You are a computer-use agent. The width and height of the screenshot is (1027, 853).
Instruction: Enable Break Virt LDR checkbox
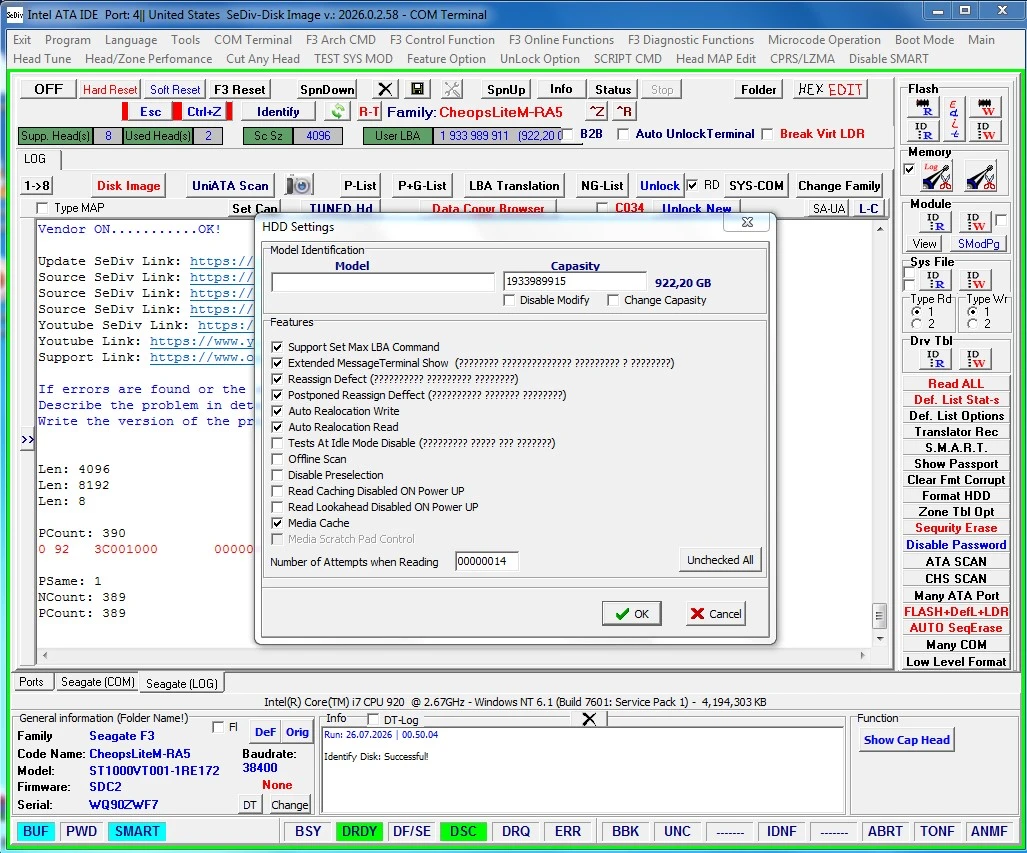[768, 134]
